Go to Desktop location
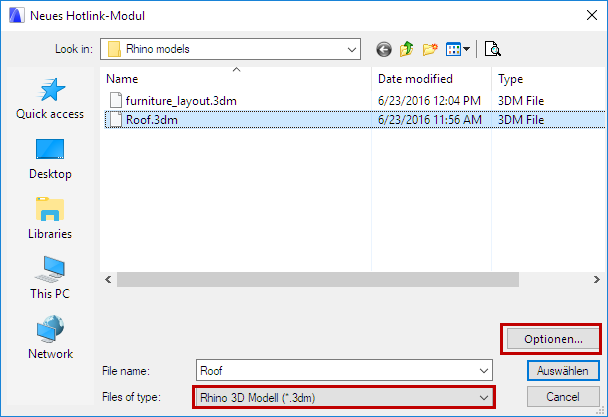 [50, 159]
